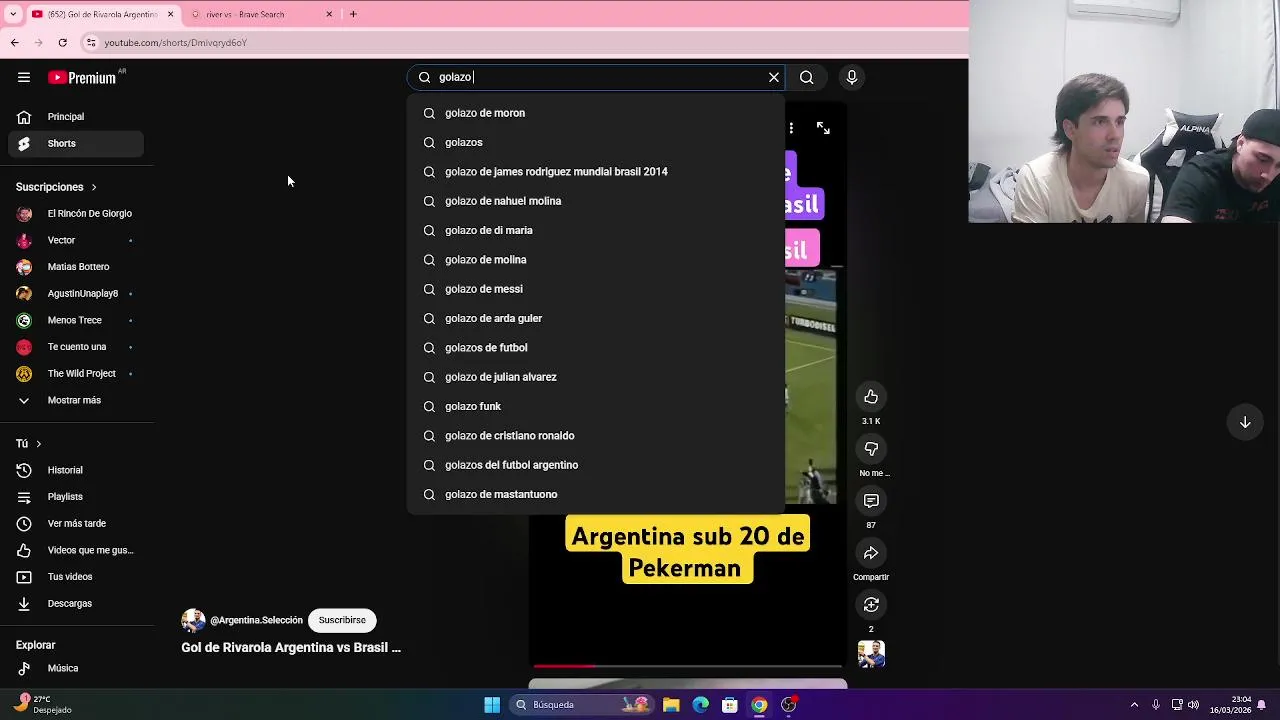Open the sound channel thumbnail
This screenshot has height=720, width=1280.
pos(871,654)
